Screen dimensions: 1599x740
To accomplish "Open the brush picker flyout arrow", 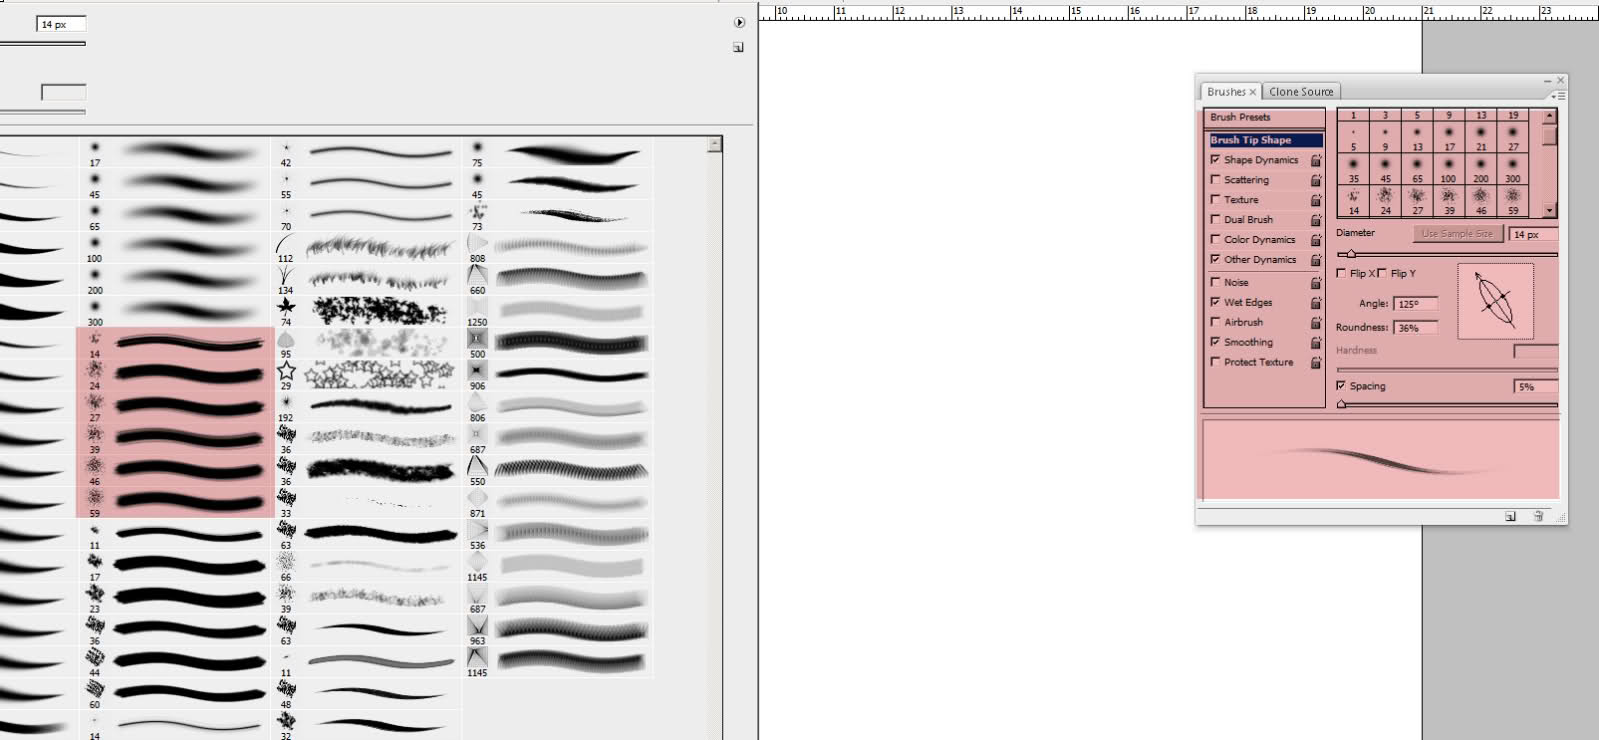I will [x=739, y=22].
